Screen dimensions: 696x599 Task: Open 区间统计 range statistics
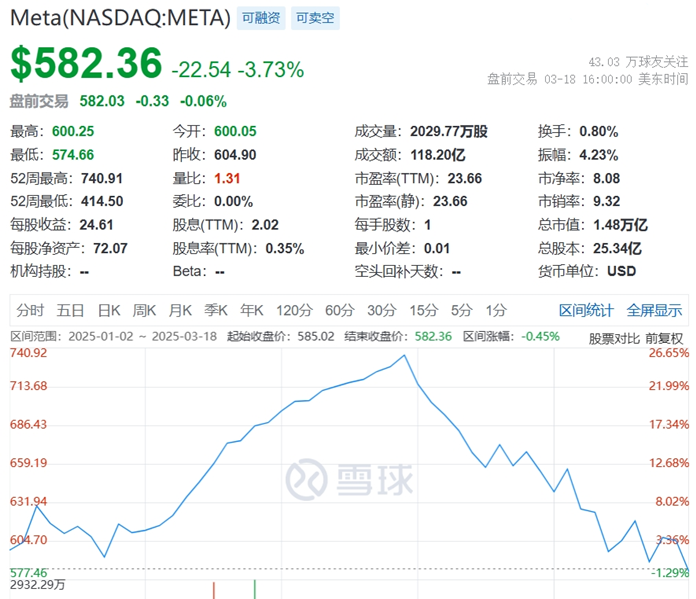[586, 310]
